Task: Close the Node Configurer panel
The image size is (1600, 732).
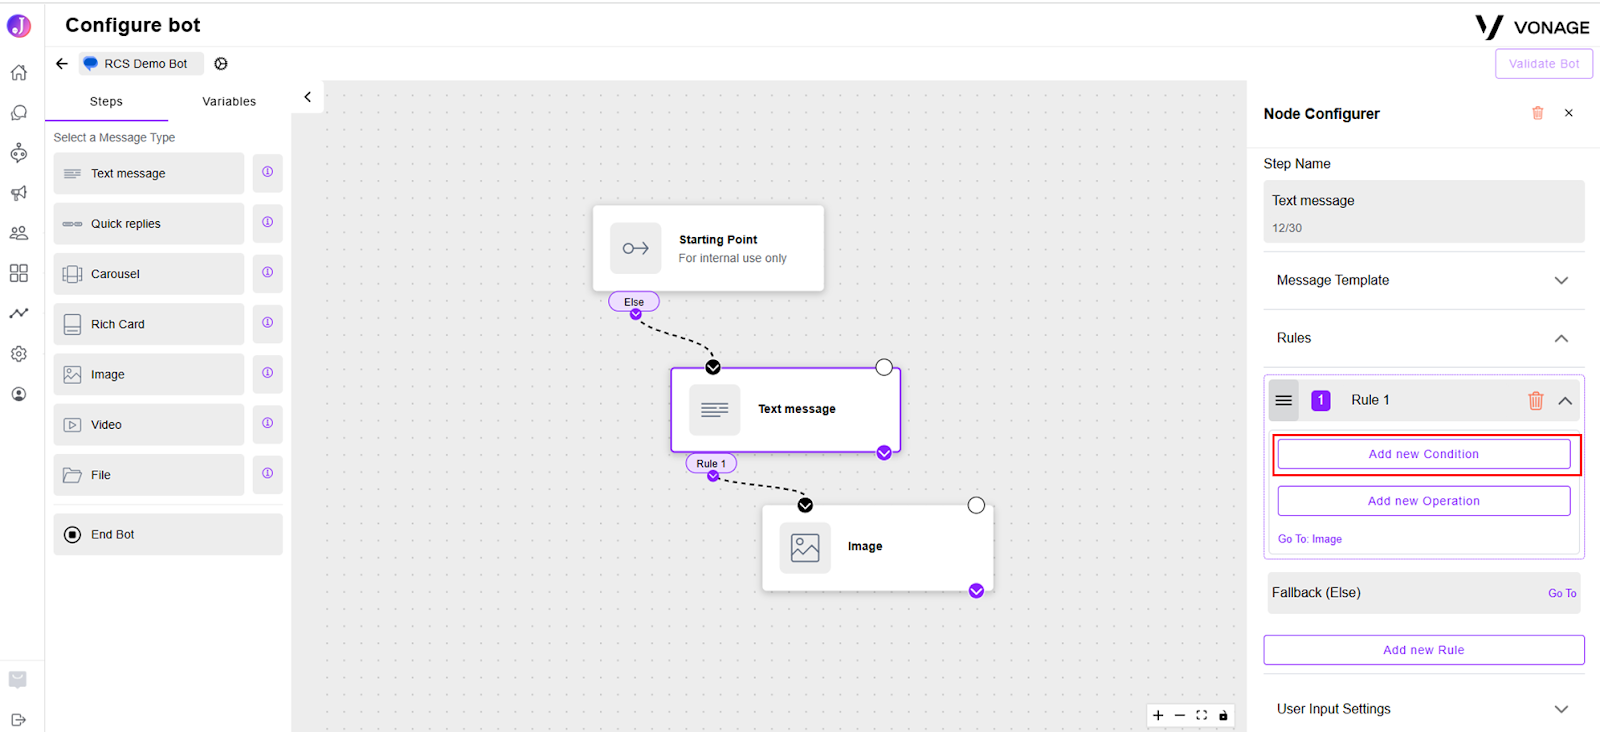Action: tap(1569, 113)
